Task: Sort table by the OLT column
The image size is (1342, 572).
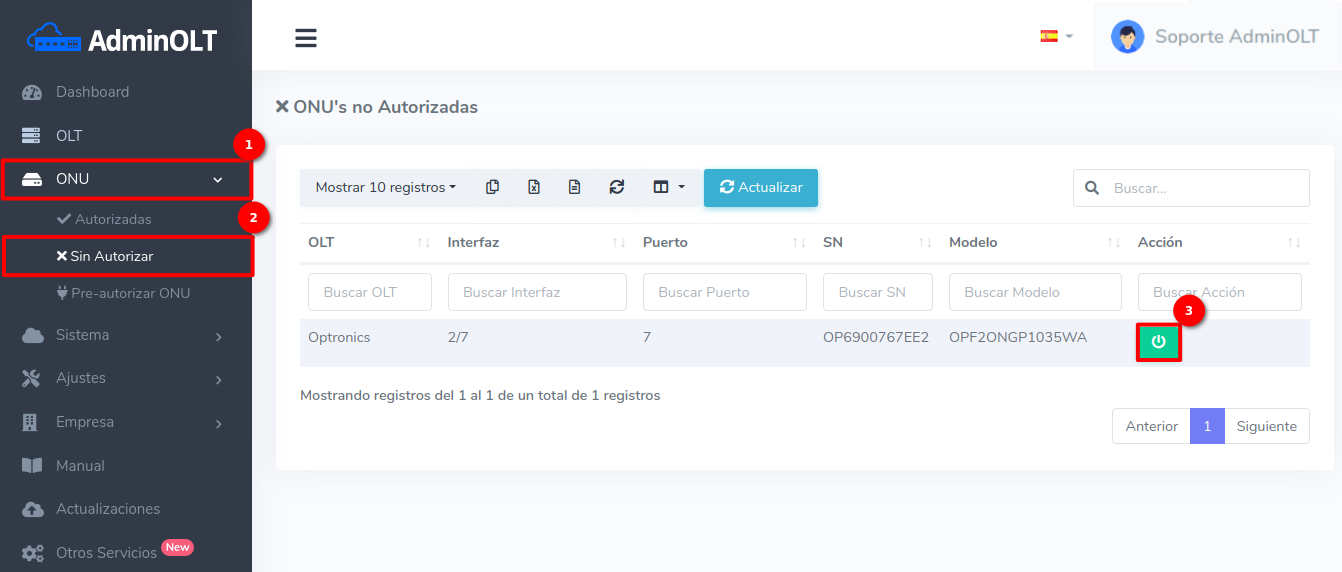Action: point(366,242)
